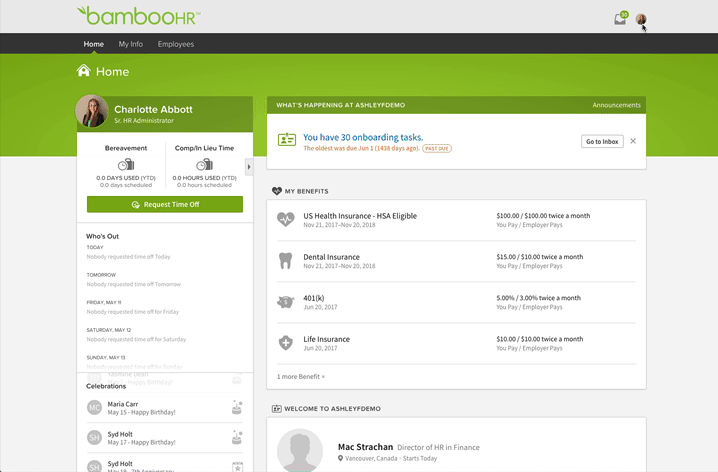
Task: Click the Life Insurance shield icon
Action: pos(286,342)
